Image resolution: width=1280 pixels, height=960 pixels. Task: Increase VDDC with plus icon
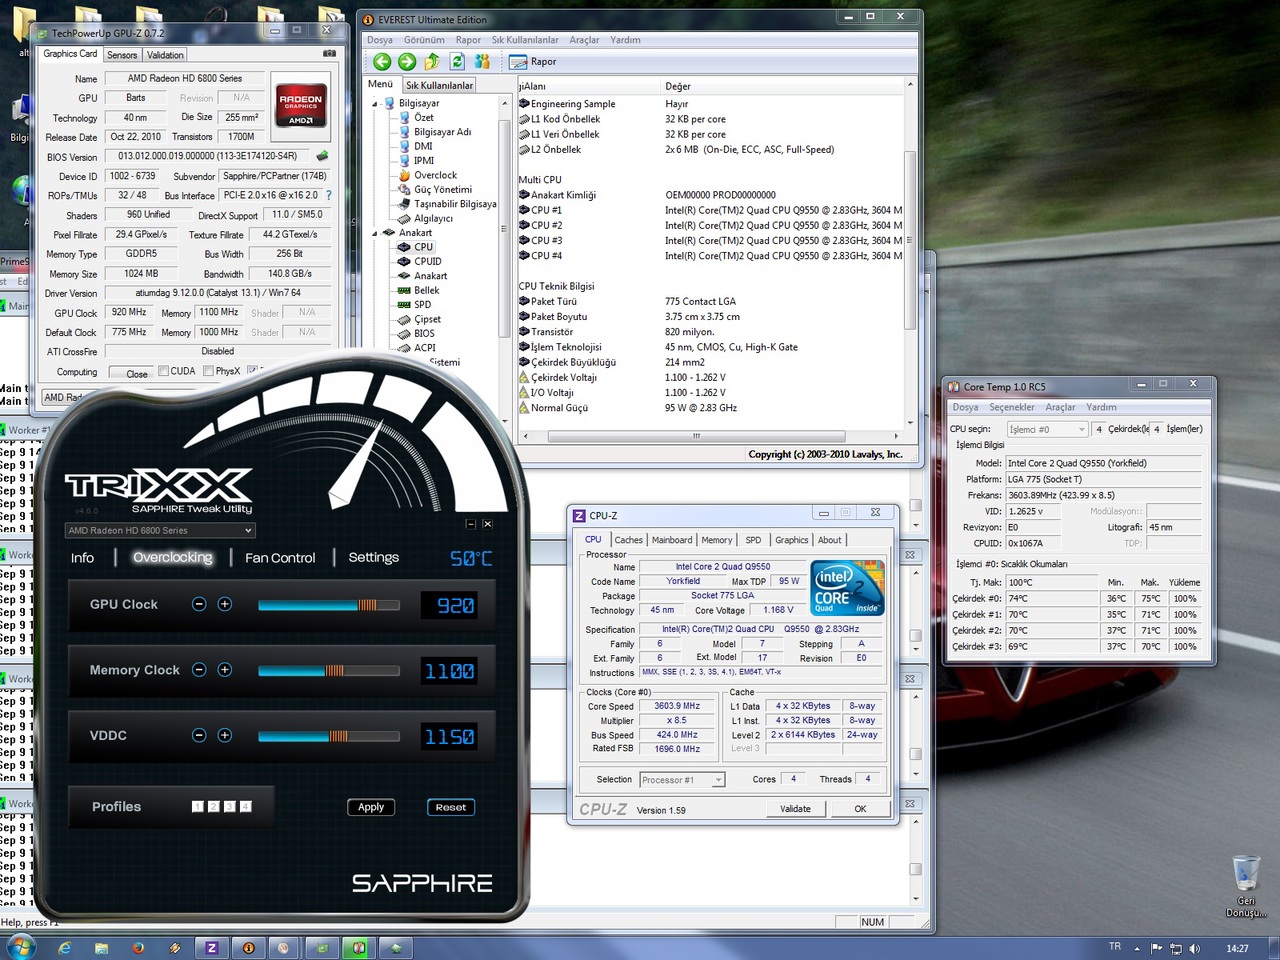tap(225, 735)
